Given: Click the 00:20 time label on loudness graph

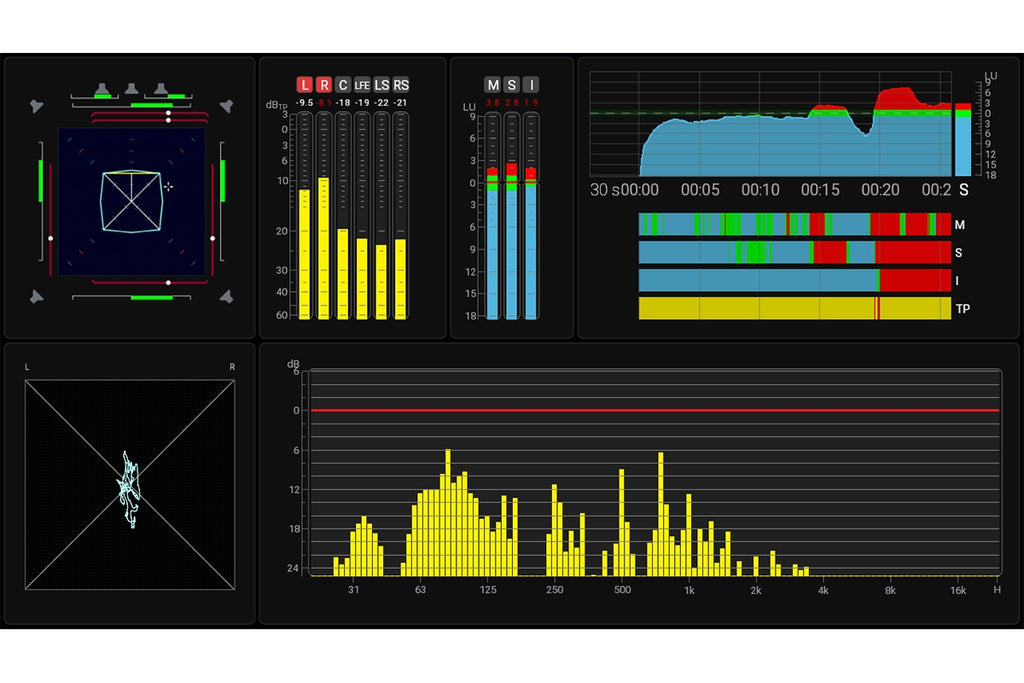Looking at the screenshot, I should [880, 190].
